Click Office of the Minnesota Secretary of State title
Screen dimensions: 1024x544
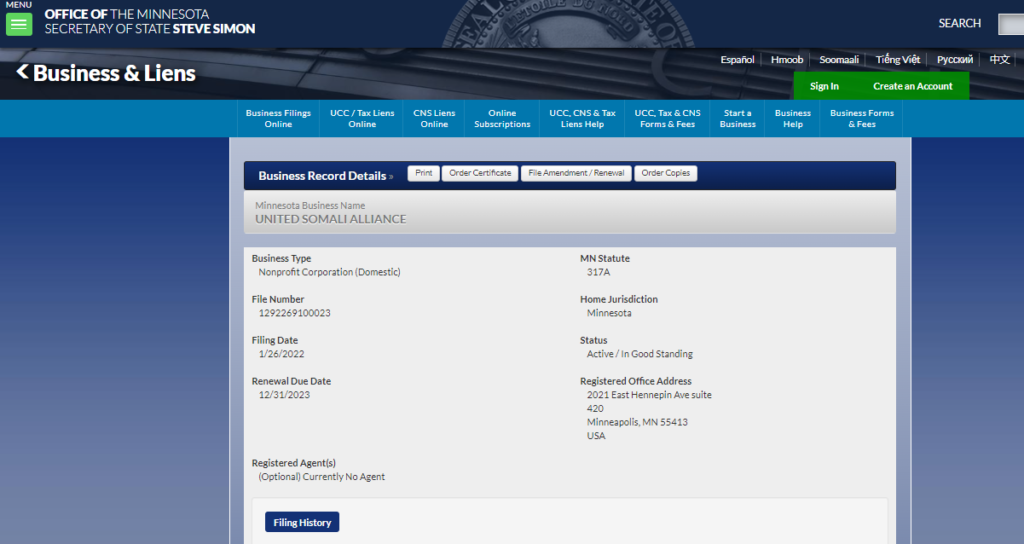(x=150, y=22)
